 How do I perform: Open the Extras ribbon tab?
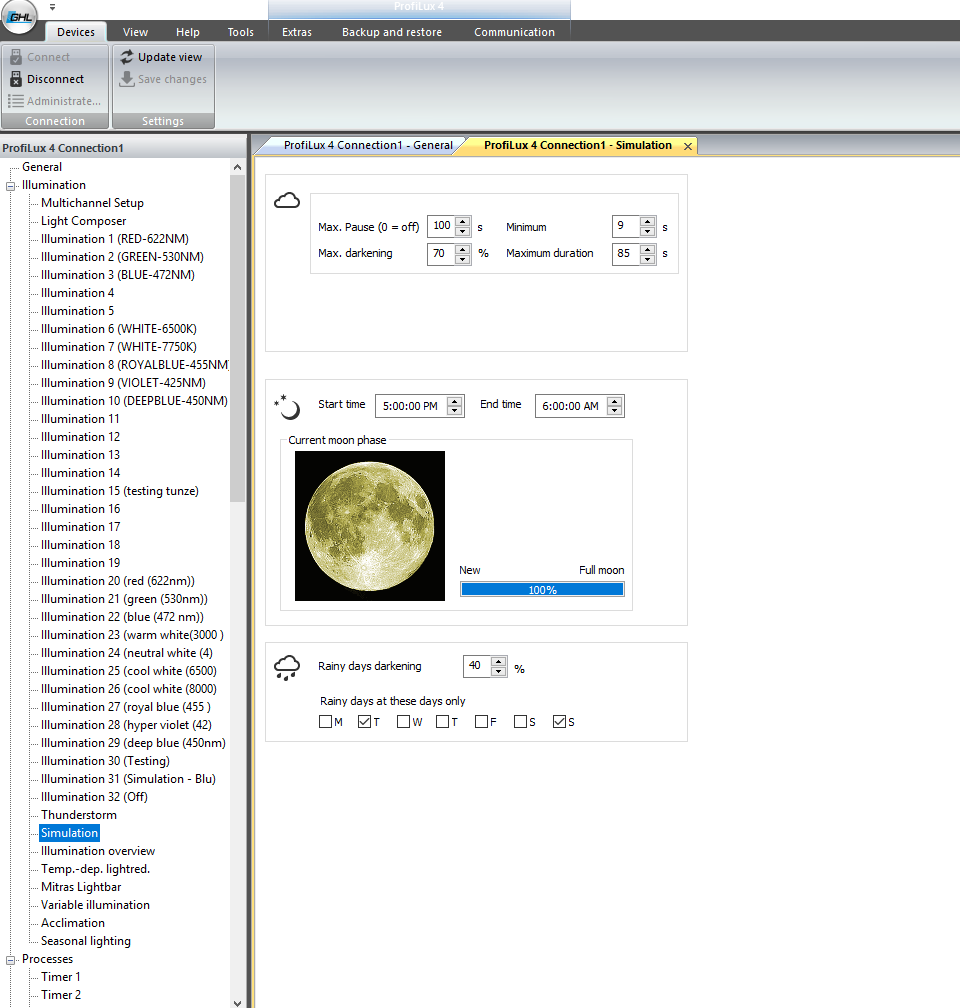point(296,32)
